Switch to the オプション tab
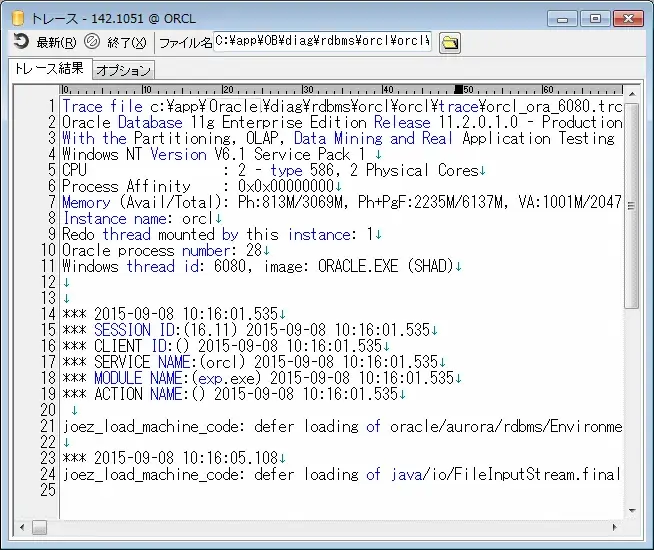The height and width of the screenshot is (550, 654). (124, 70)
